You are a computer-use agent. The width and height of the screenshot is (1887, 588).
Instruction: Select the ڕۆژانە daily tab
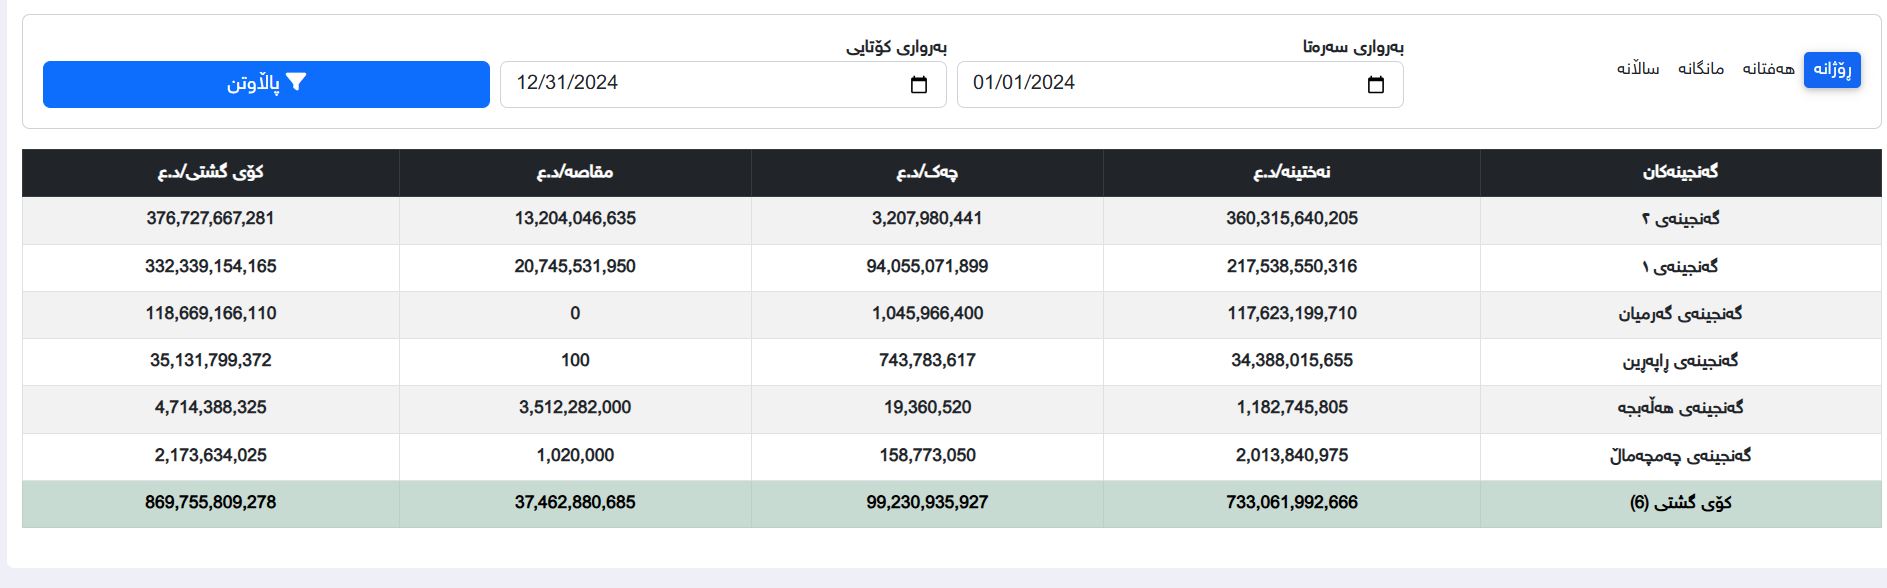pyautogui.click(x=1831, y=70)
